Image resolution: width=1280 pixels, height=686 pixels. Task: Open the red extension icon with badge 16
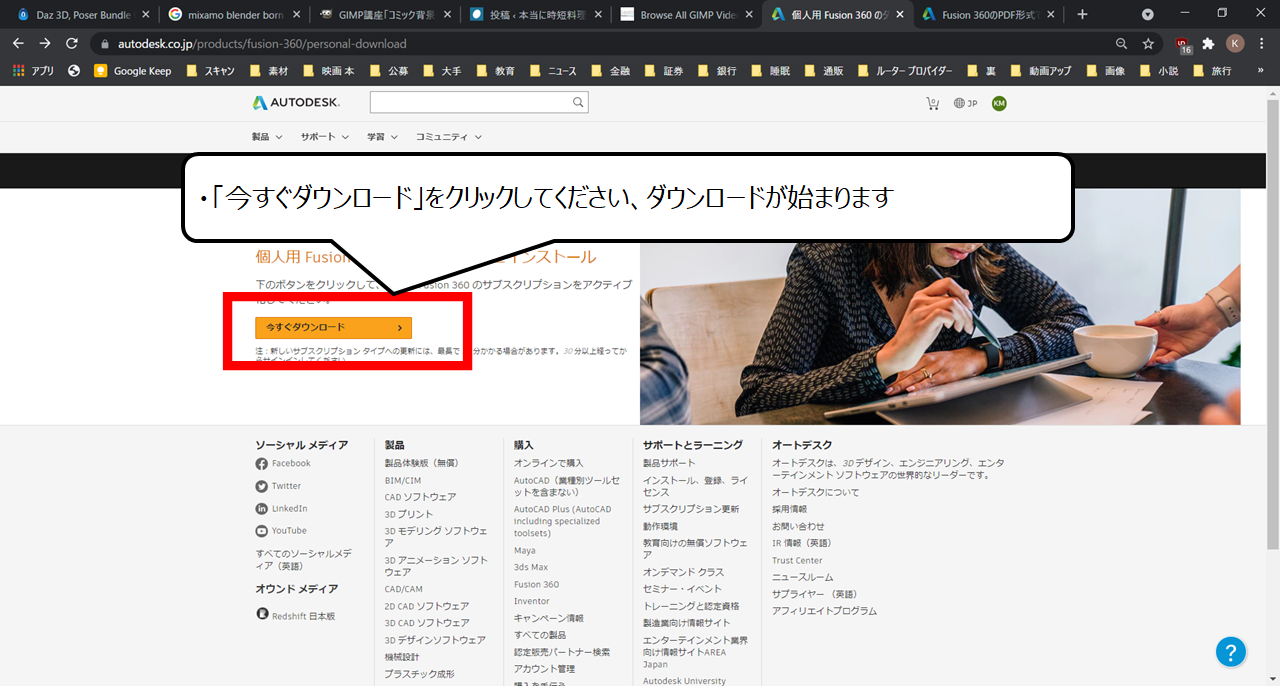1183,44
